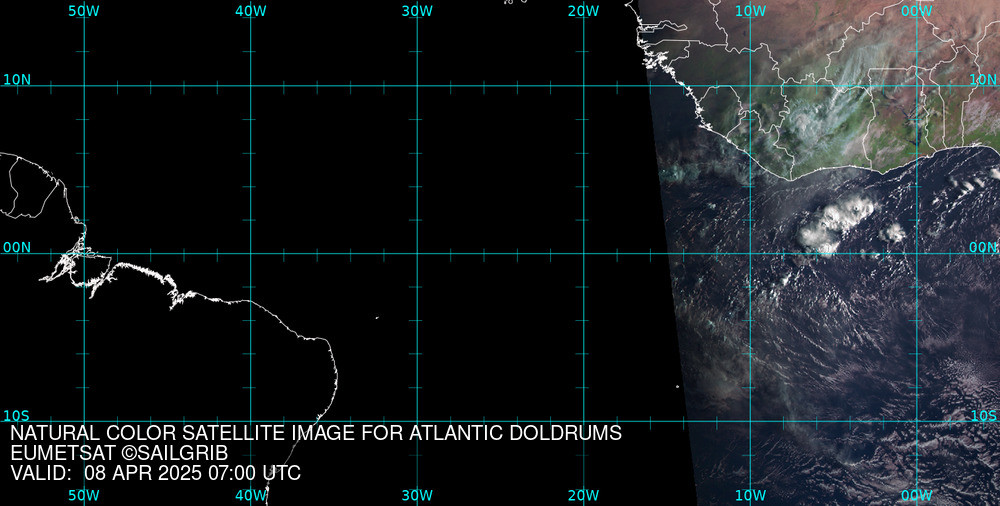1000x506 pixels.
Task: Click the 10S latitude label on the right edge
Action: click(x=983, y=416)
